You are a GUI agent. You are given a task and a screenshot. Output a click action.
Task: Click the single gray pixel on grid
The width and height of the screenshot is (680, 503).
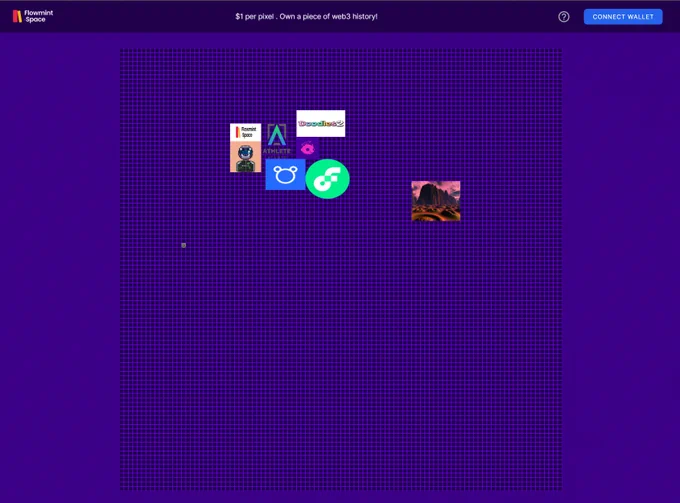click(183, 245)
